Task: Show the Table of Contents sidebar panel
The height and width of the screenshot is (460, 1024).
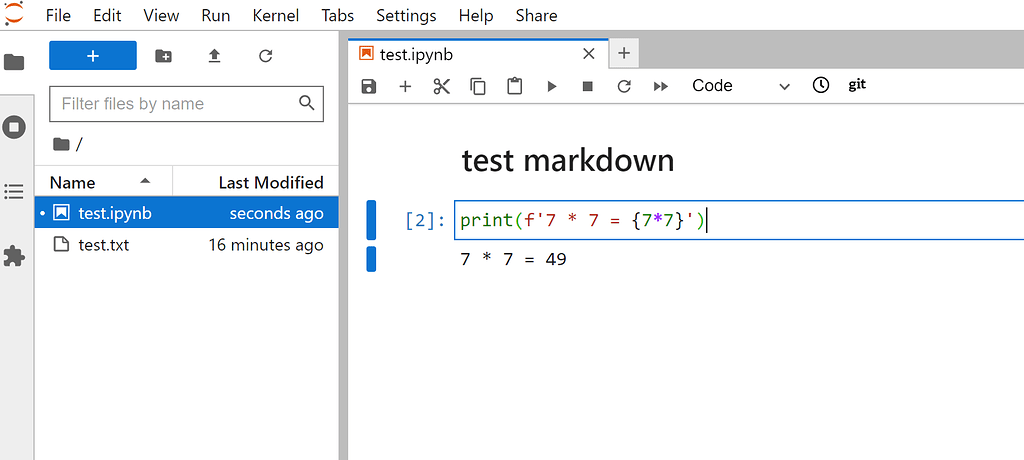Action: coord(14,191)
